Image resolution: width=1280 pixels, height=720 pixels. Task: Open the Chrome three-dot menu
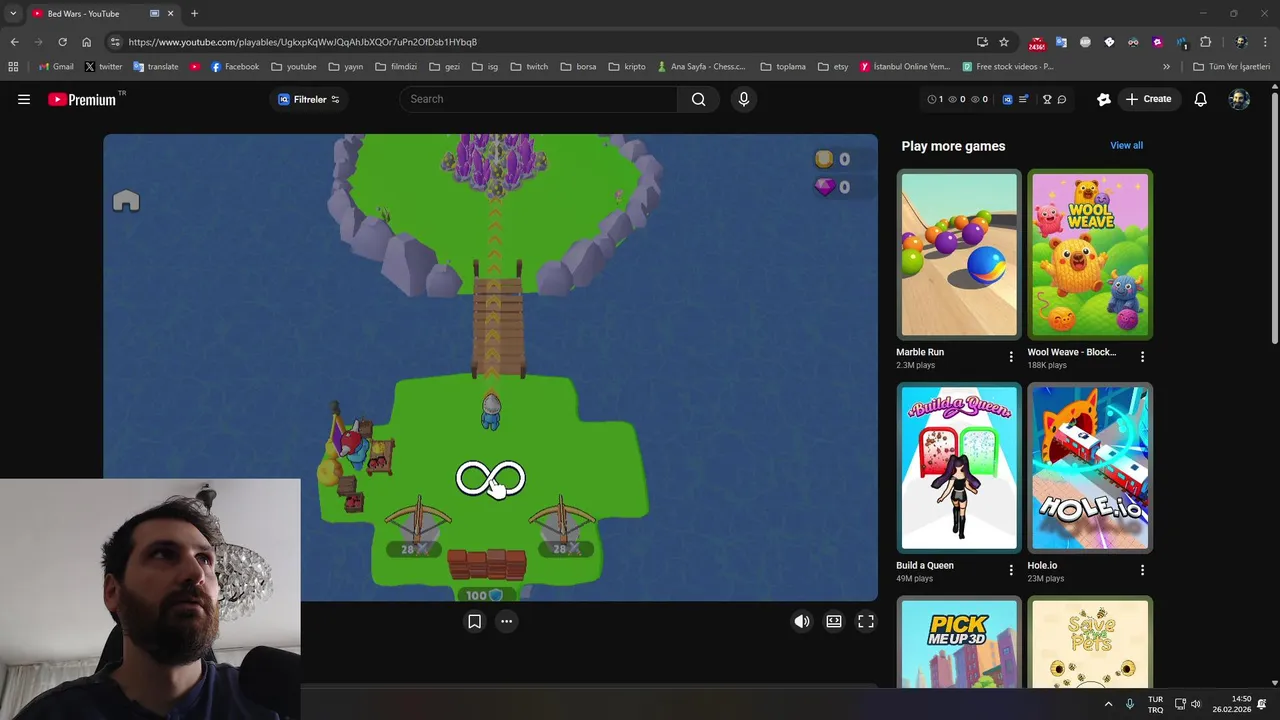point(1266,42)
